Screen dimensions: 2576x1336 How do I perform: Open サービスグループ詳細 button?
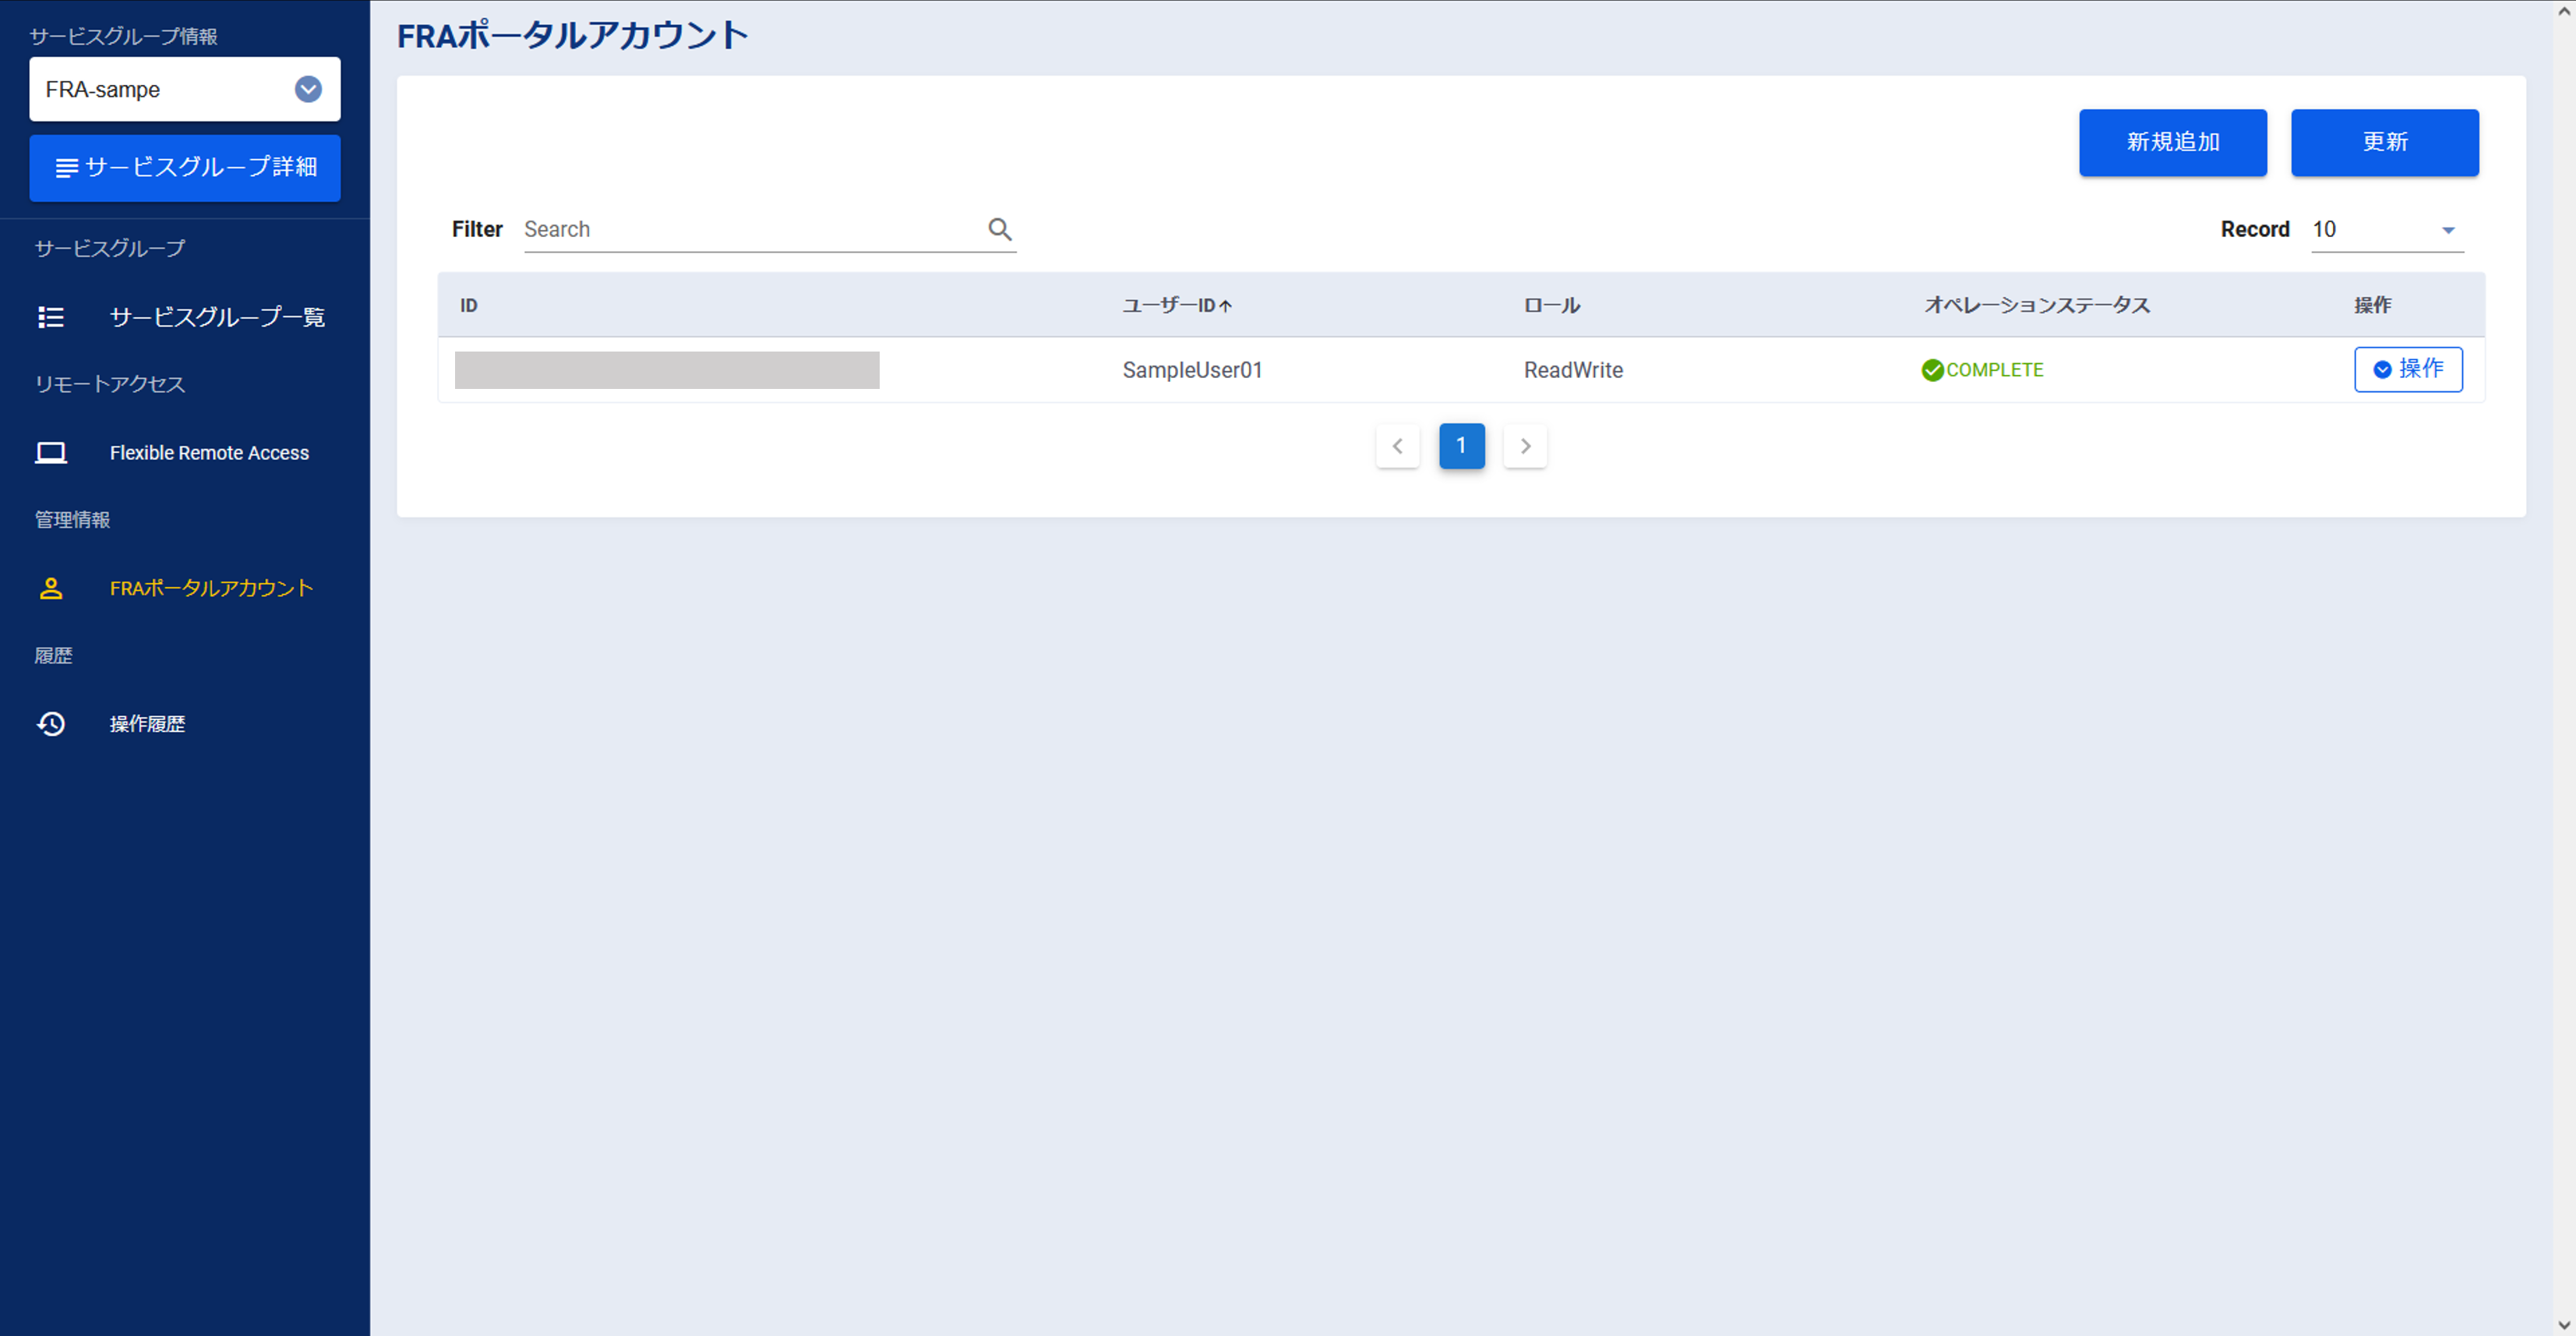click(185, 167)
